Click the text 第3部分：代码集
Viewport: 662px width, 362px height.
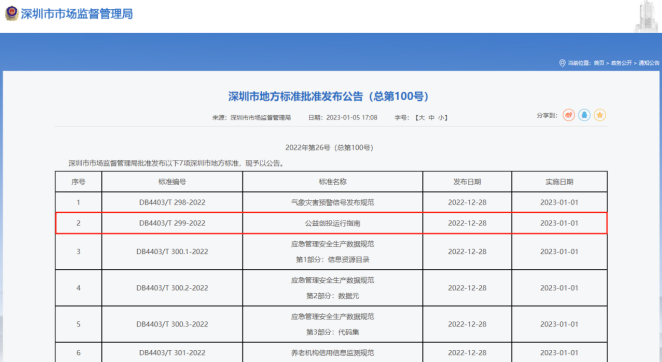pyautogui.click(x=333, y=332)
